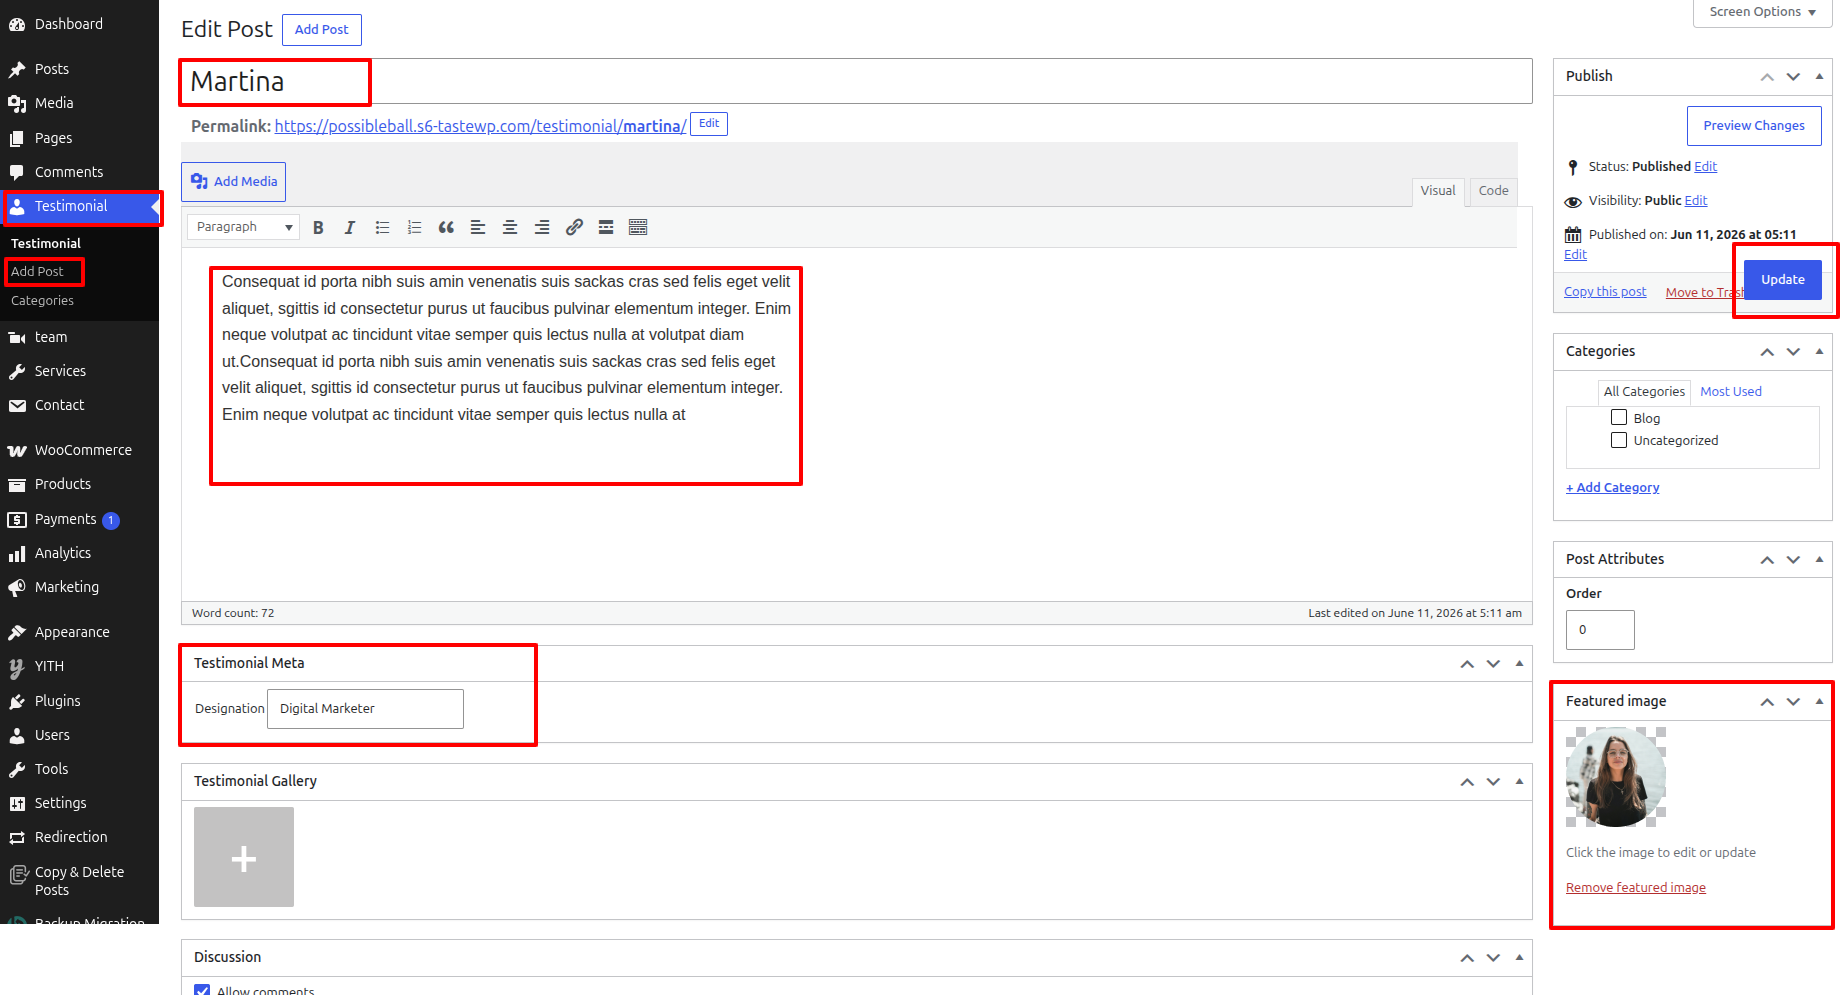Viewport: 1846px width, 995px height.
Task: Open Categories submenu under Testimonial
Action: point(42,301)
